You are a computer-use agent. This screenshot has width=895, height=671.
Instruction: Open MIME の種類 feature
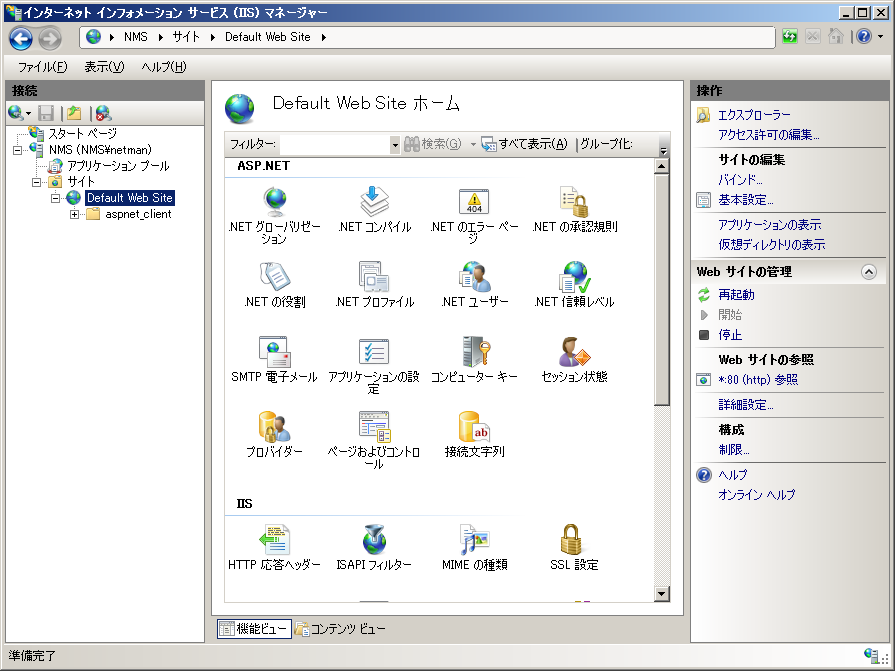click(x=474, y=548)
